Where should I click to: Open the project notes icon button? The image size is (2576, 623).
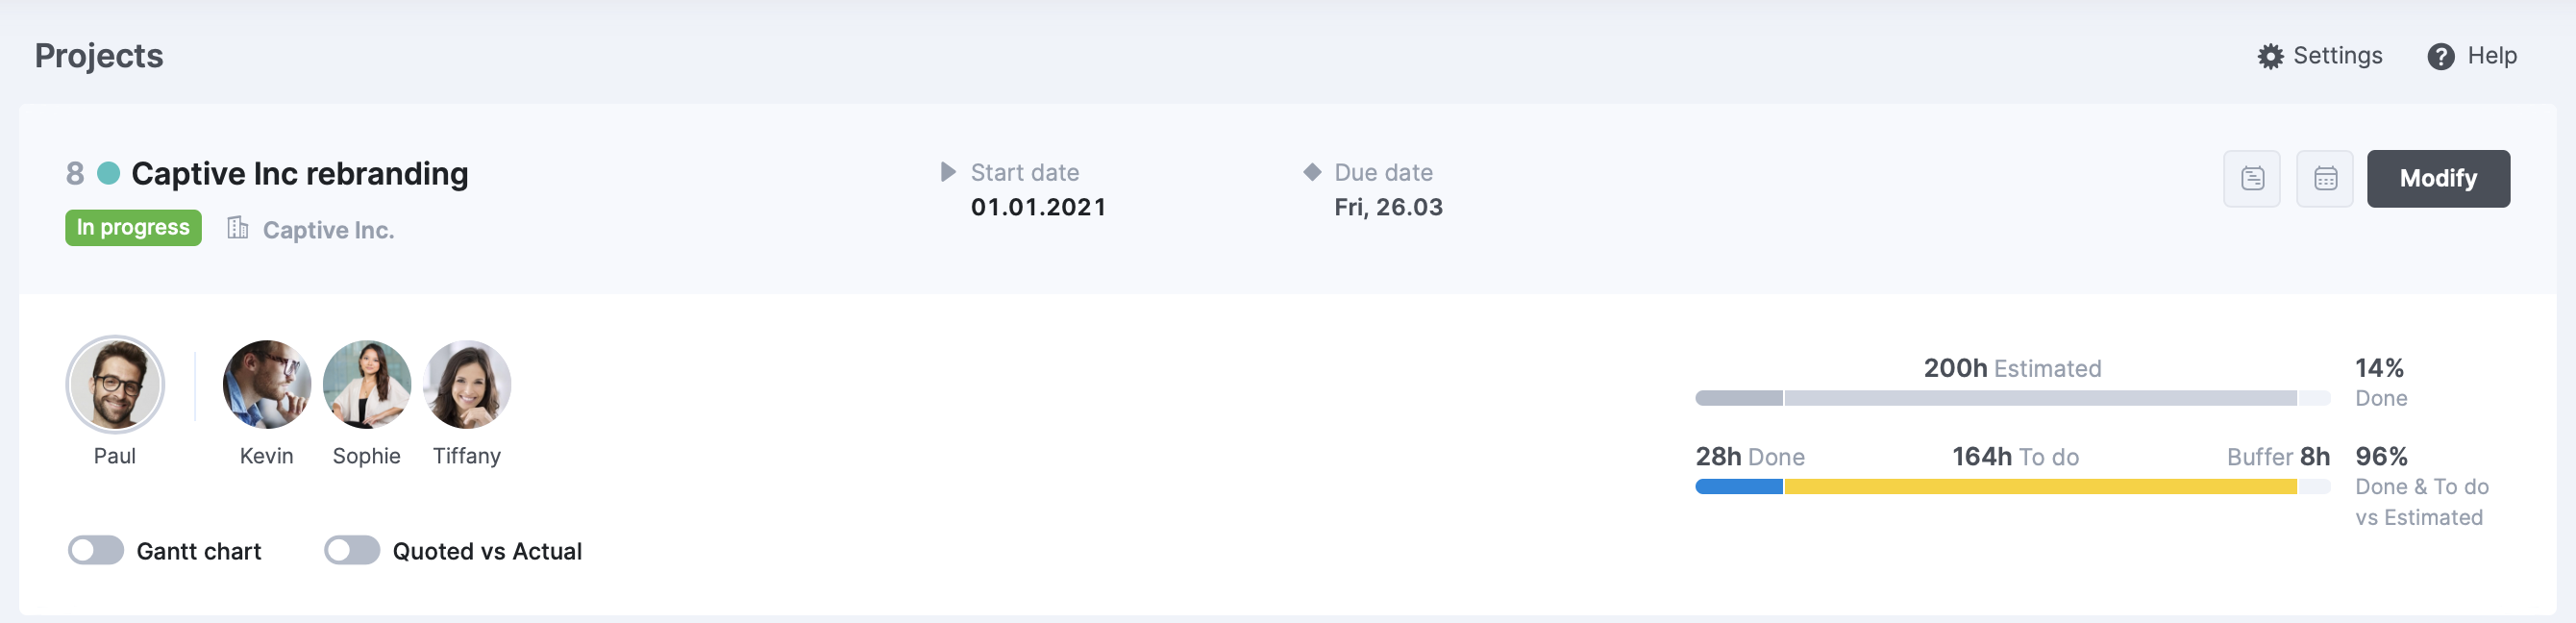[2252, 179]
